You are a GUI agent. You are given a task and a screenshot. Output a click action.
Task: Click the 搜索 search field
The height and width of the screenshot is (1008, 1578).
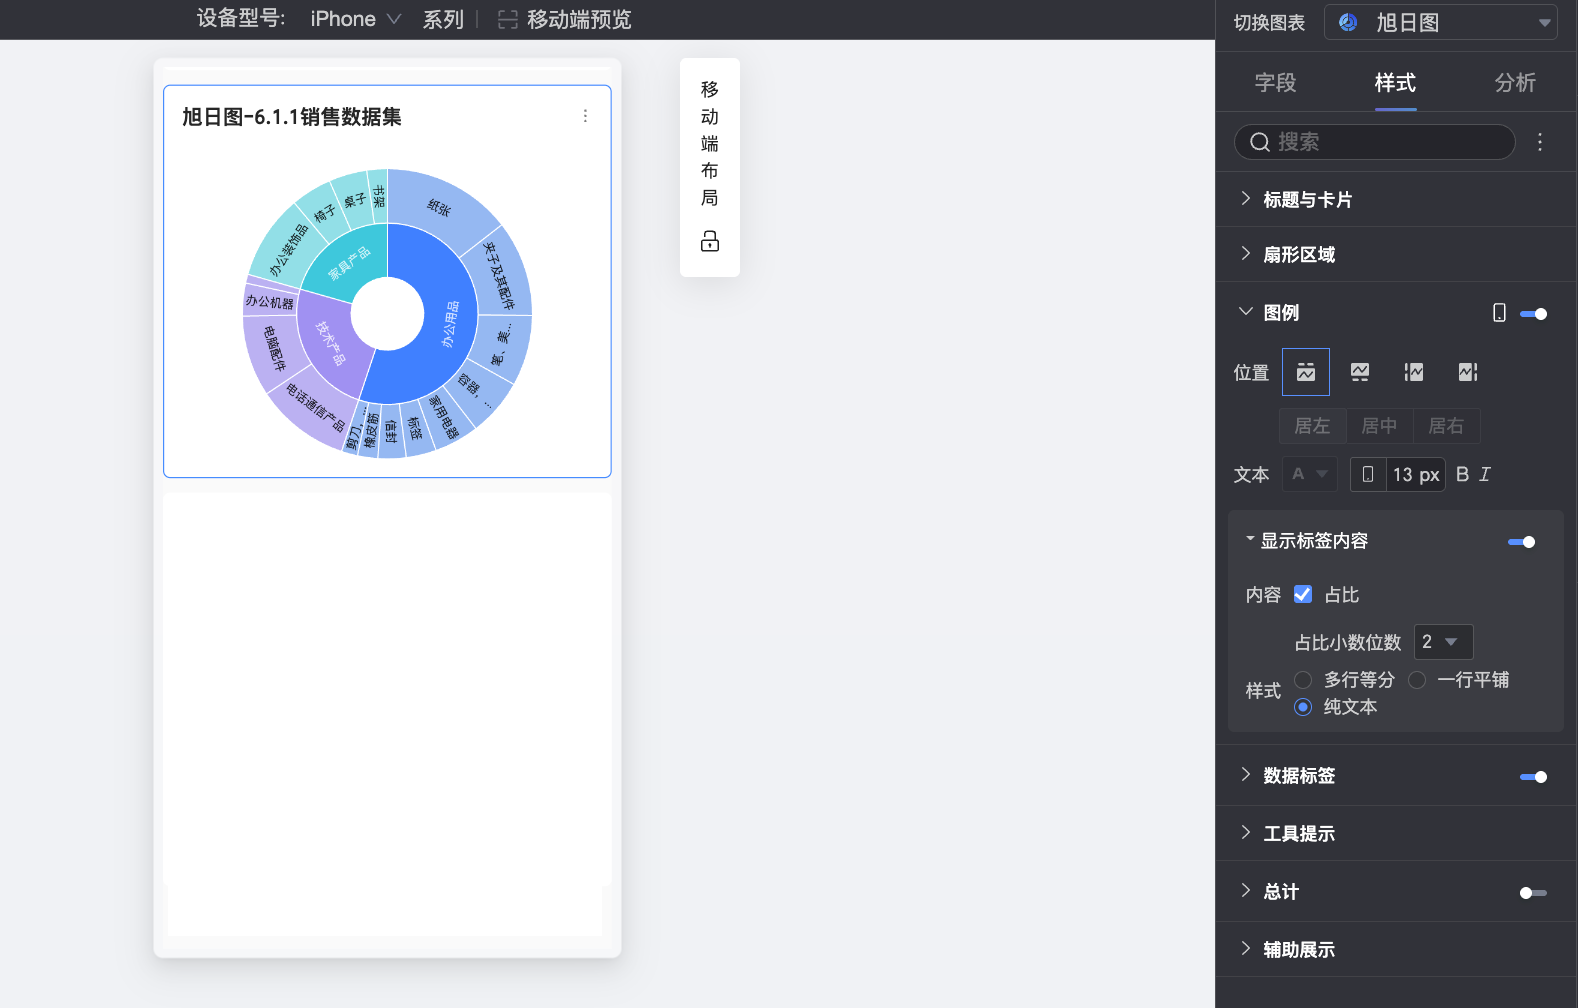1375,142
